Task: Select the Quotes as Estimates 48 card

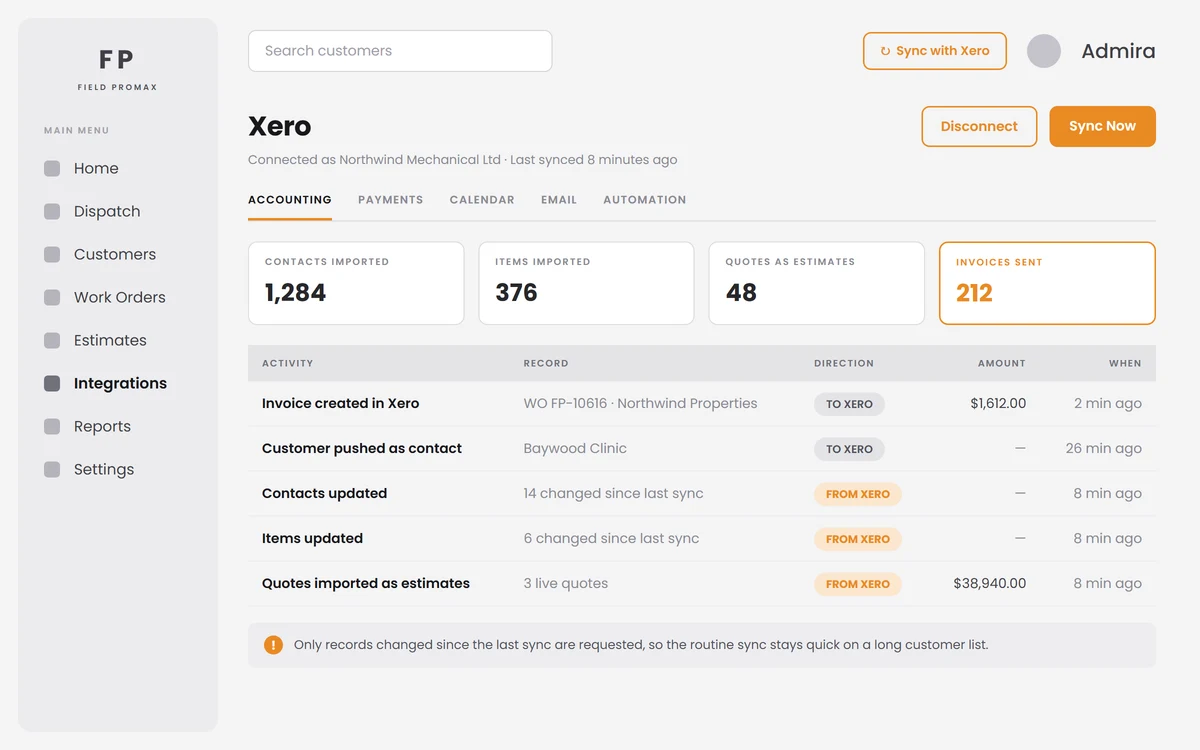Action: 816,283
